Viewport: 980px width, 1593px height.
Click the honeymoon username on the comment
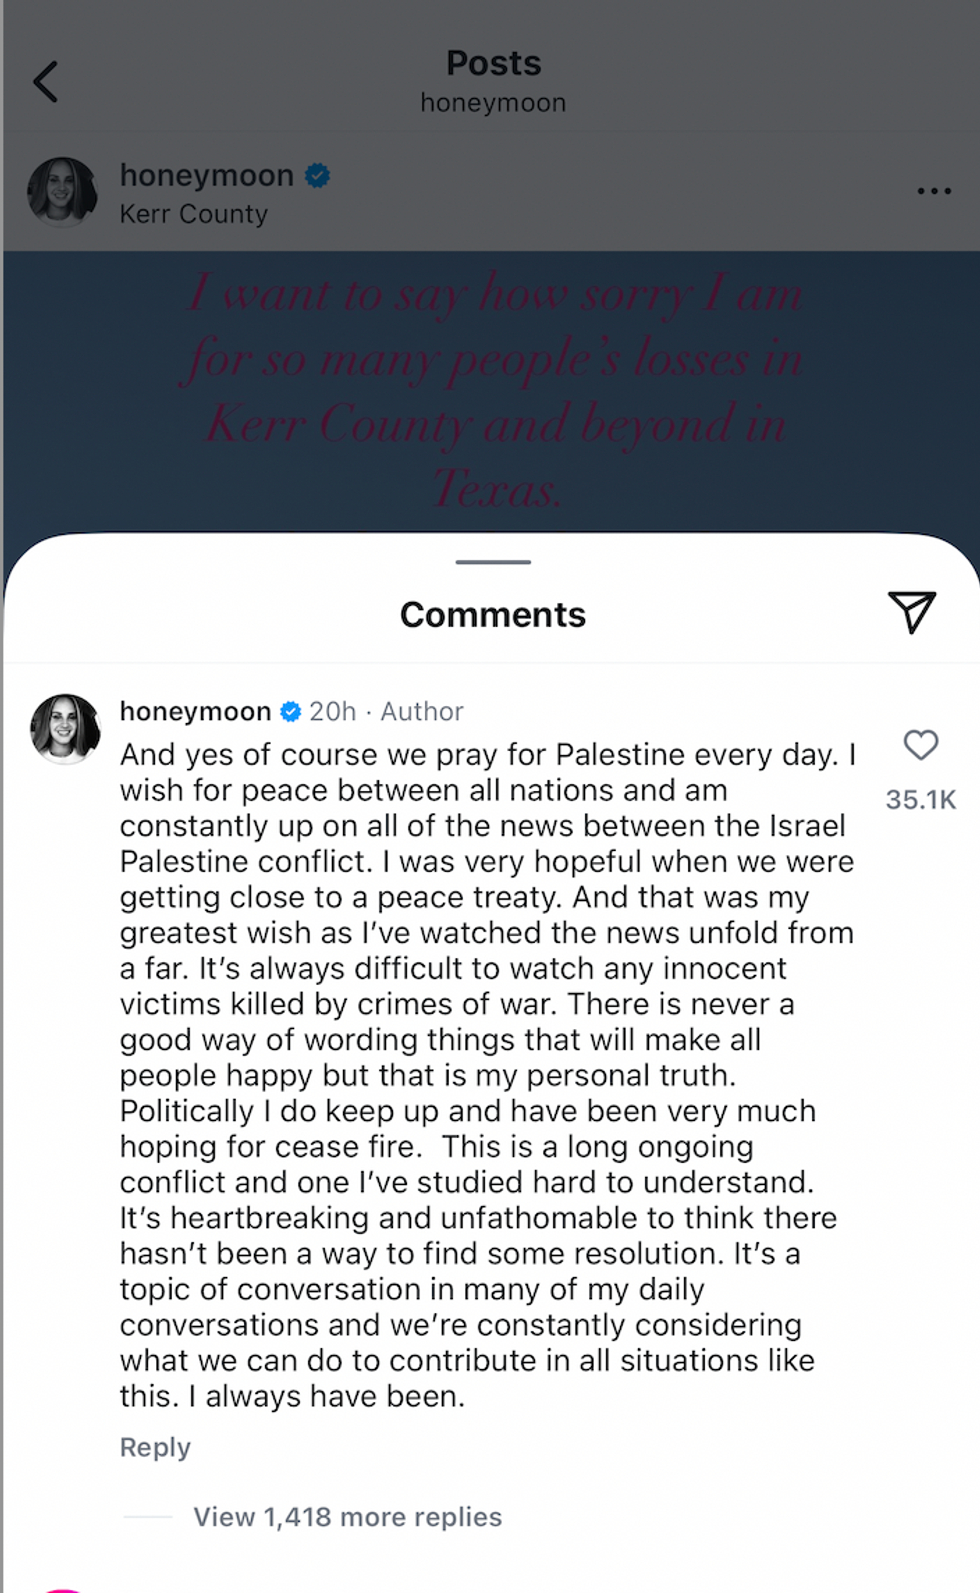(195, 712)
